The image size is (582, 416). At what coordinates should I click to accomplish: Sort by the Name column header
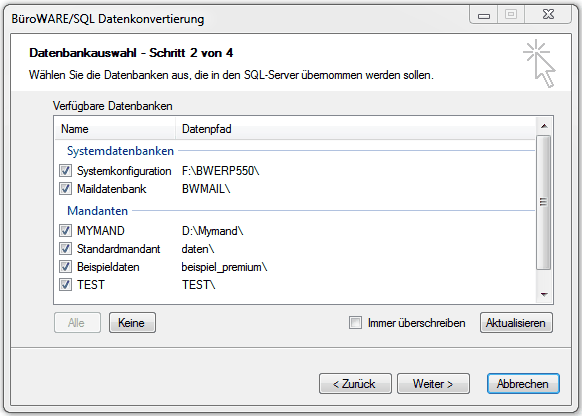(x=115, y=129)
